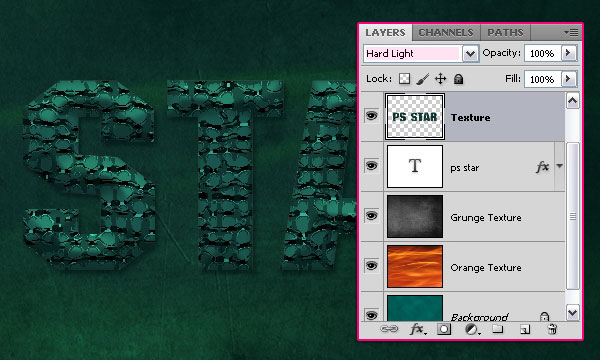The width and height of the screenshot is (600, 360).
Task: Toggle Grunge Texture layer visibility
Action: [371, 215]
